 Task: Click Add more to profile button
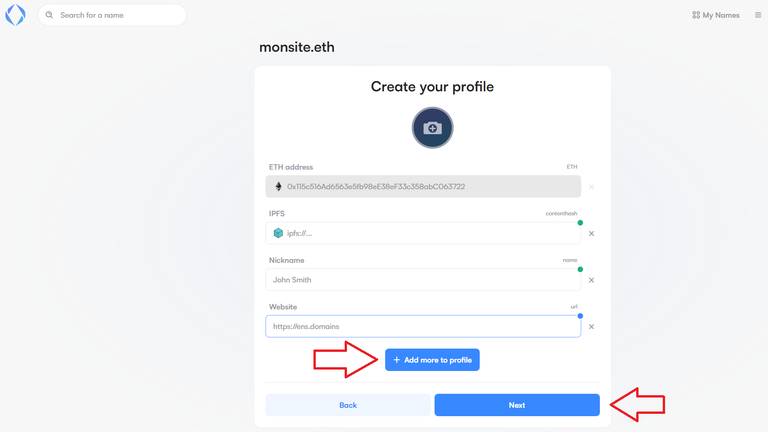(x=432, y=360)
